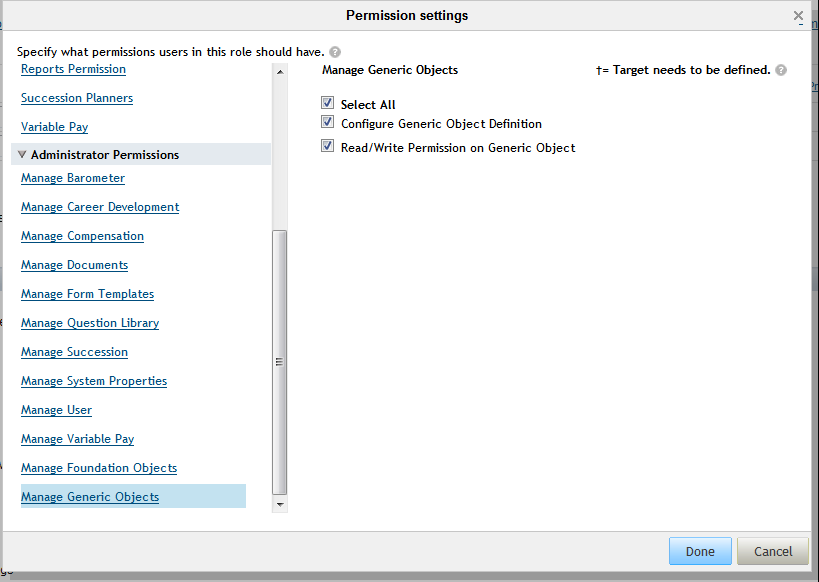Uncheck Read/Write Permission on Generic Object

coord(327,146)
